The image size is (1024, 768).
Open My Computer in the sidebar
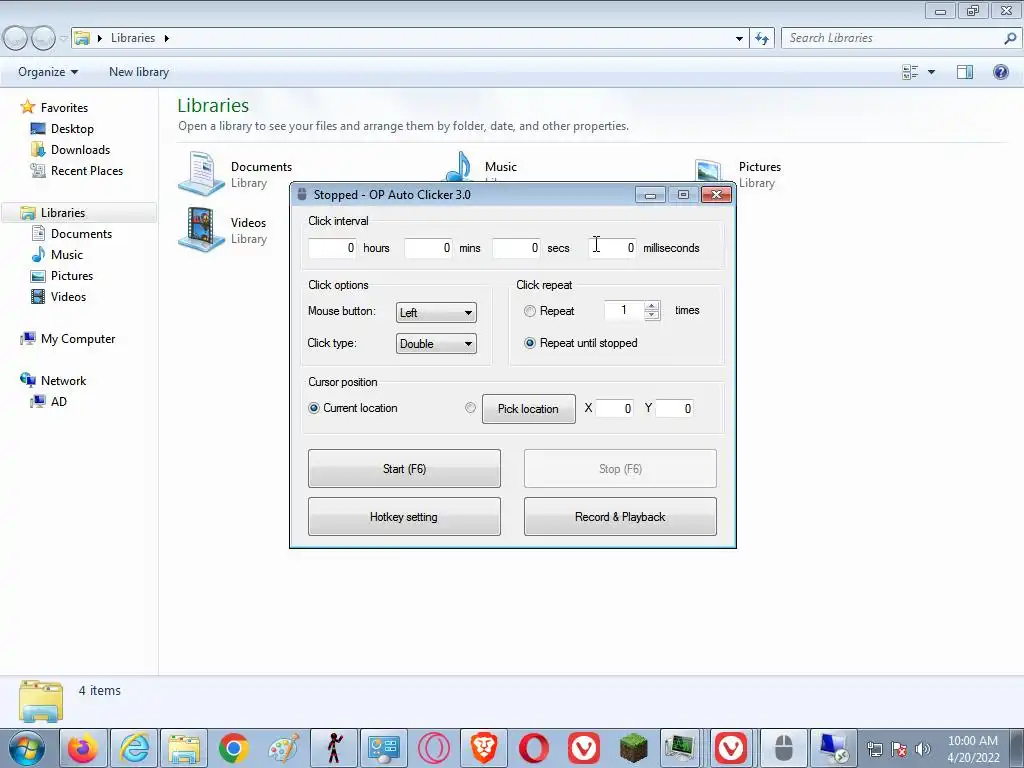78,338
